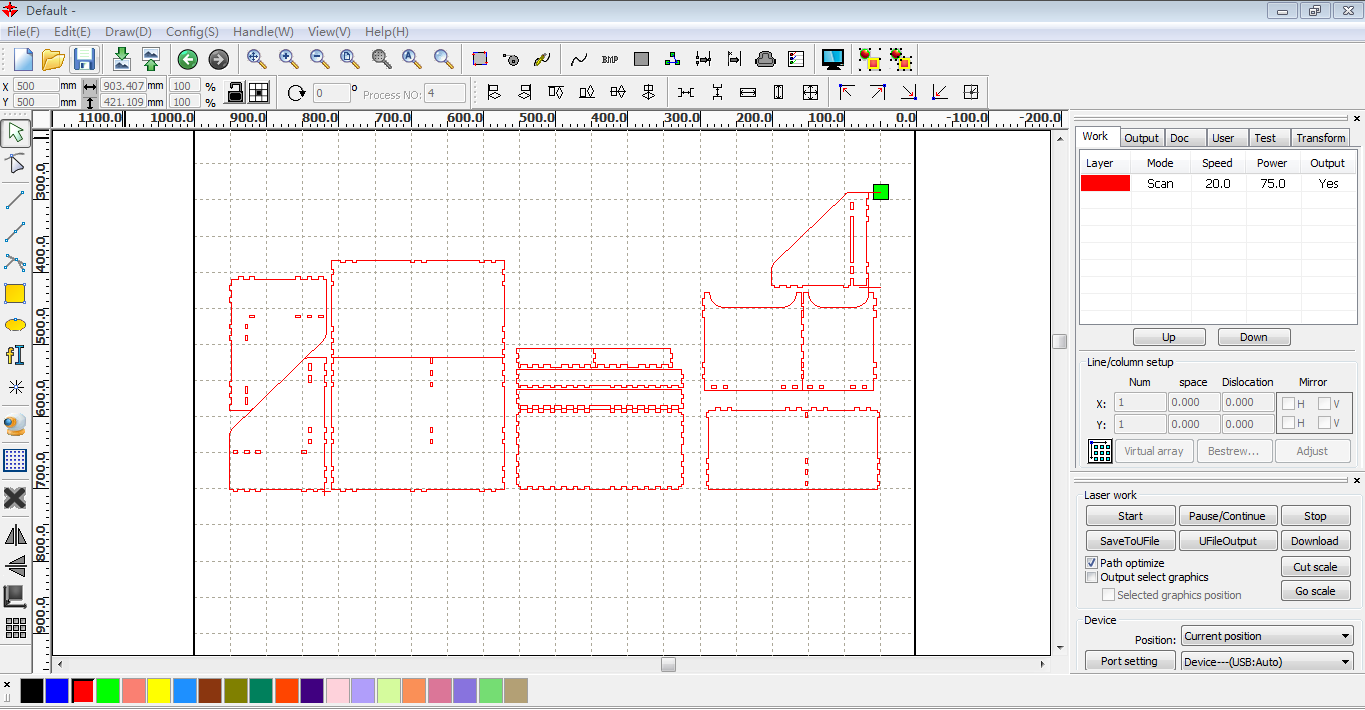Viewport: 1365px width, 710px height.
Task: Open the preview monitor icon
Action: tap(832, 59)
